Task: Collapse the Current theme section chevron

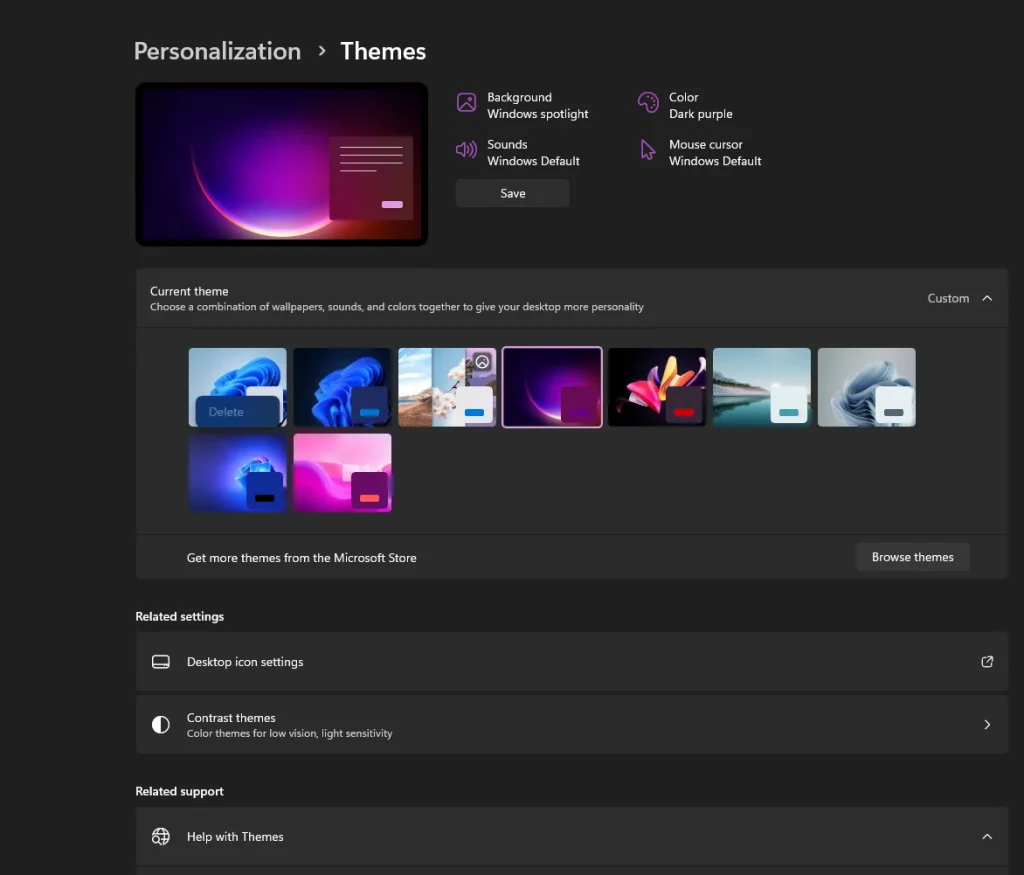Action: tap(987, 298)
